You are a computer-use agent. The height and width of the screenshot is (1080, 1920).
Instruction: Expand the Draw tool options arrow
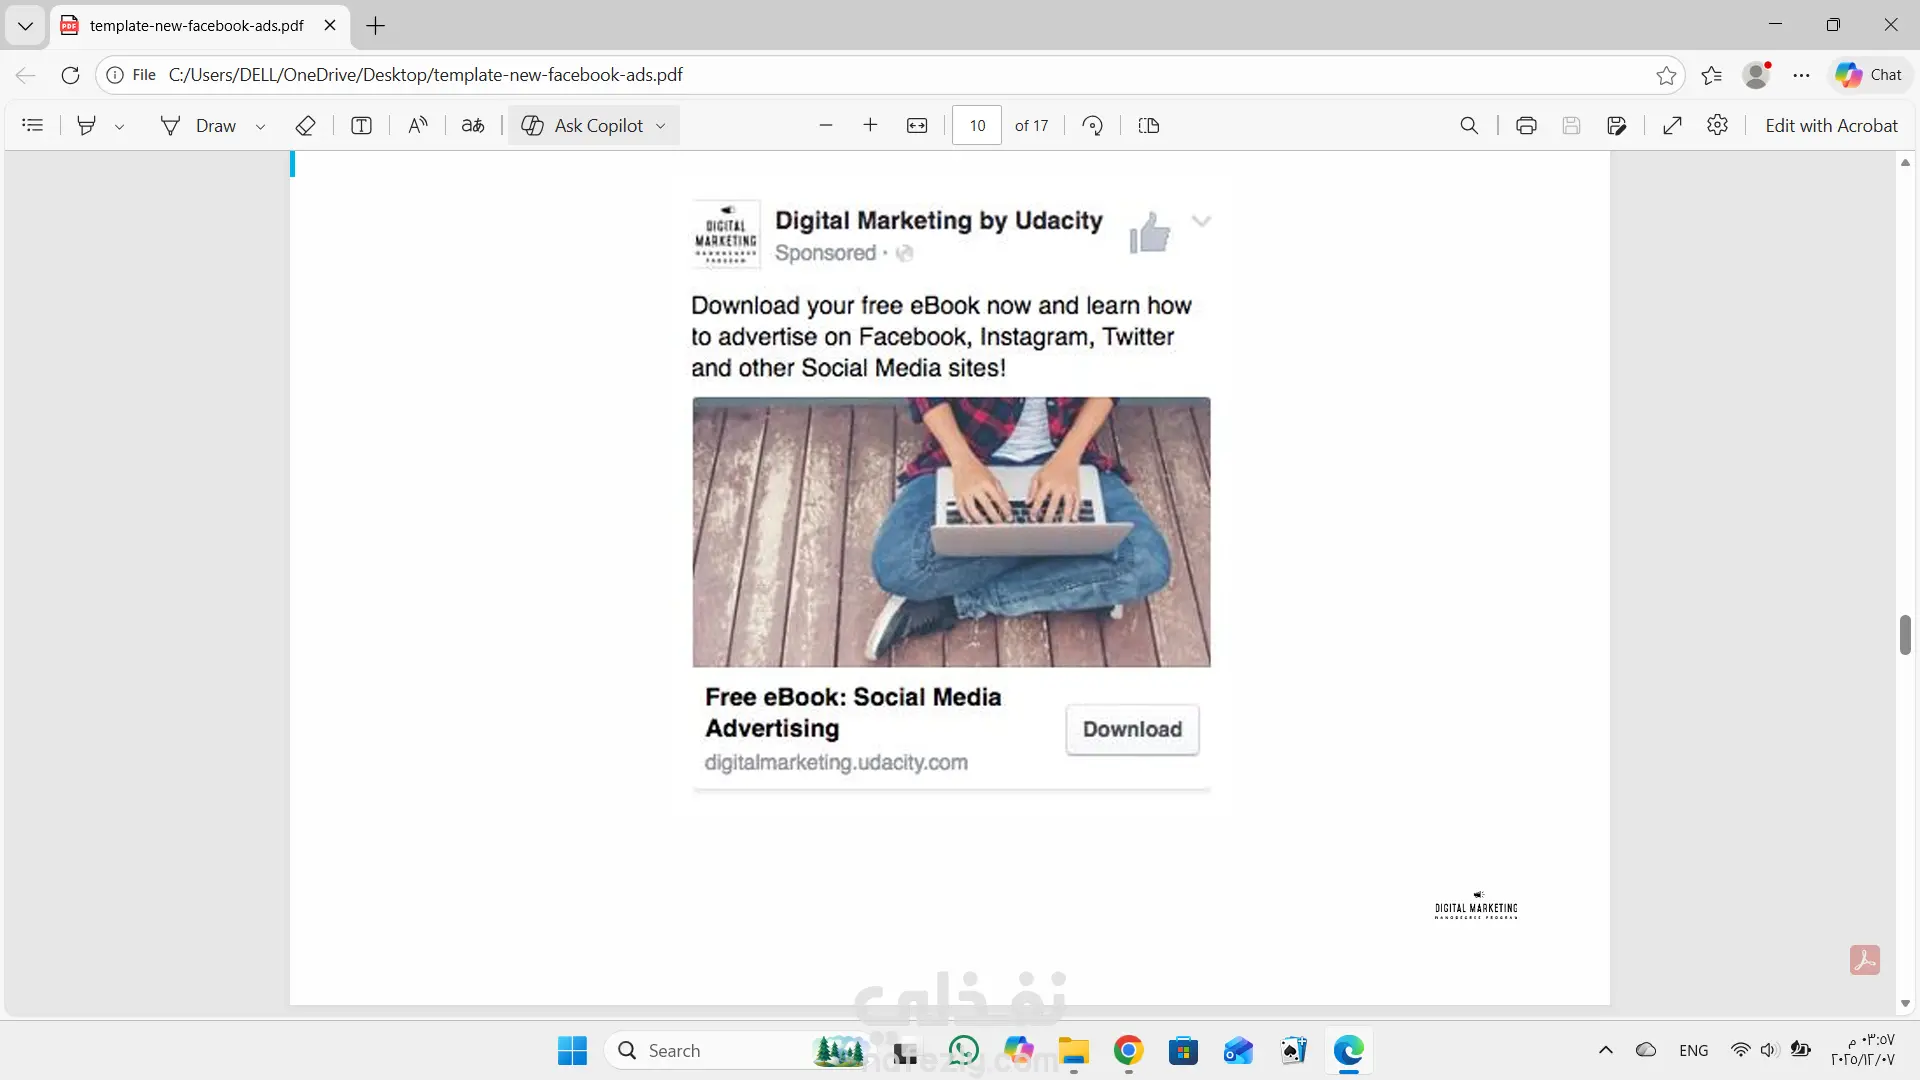tap(261, 127)
